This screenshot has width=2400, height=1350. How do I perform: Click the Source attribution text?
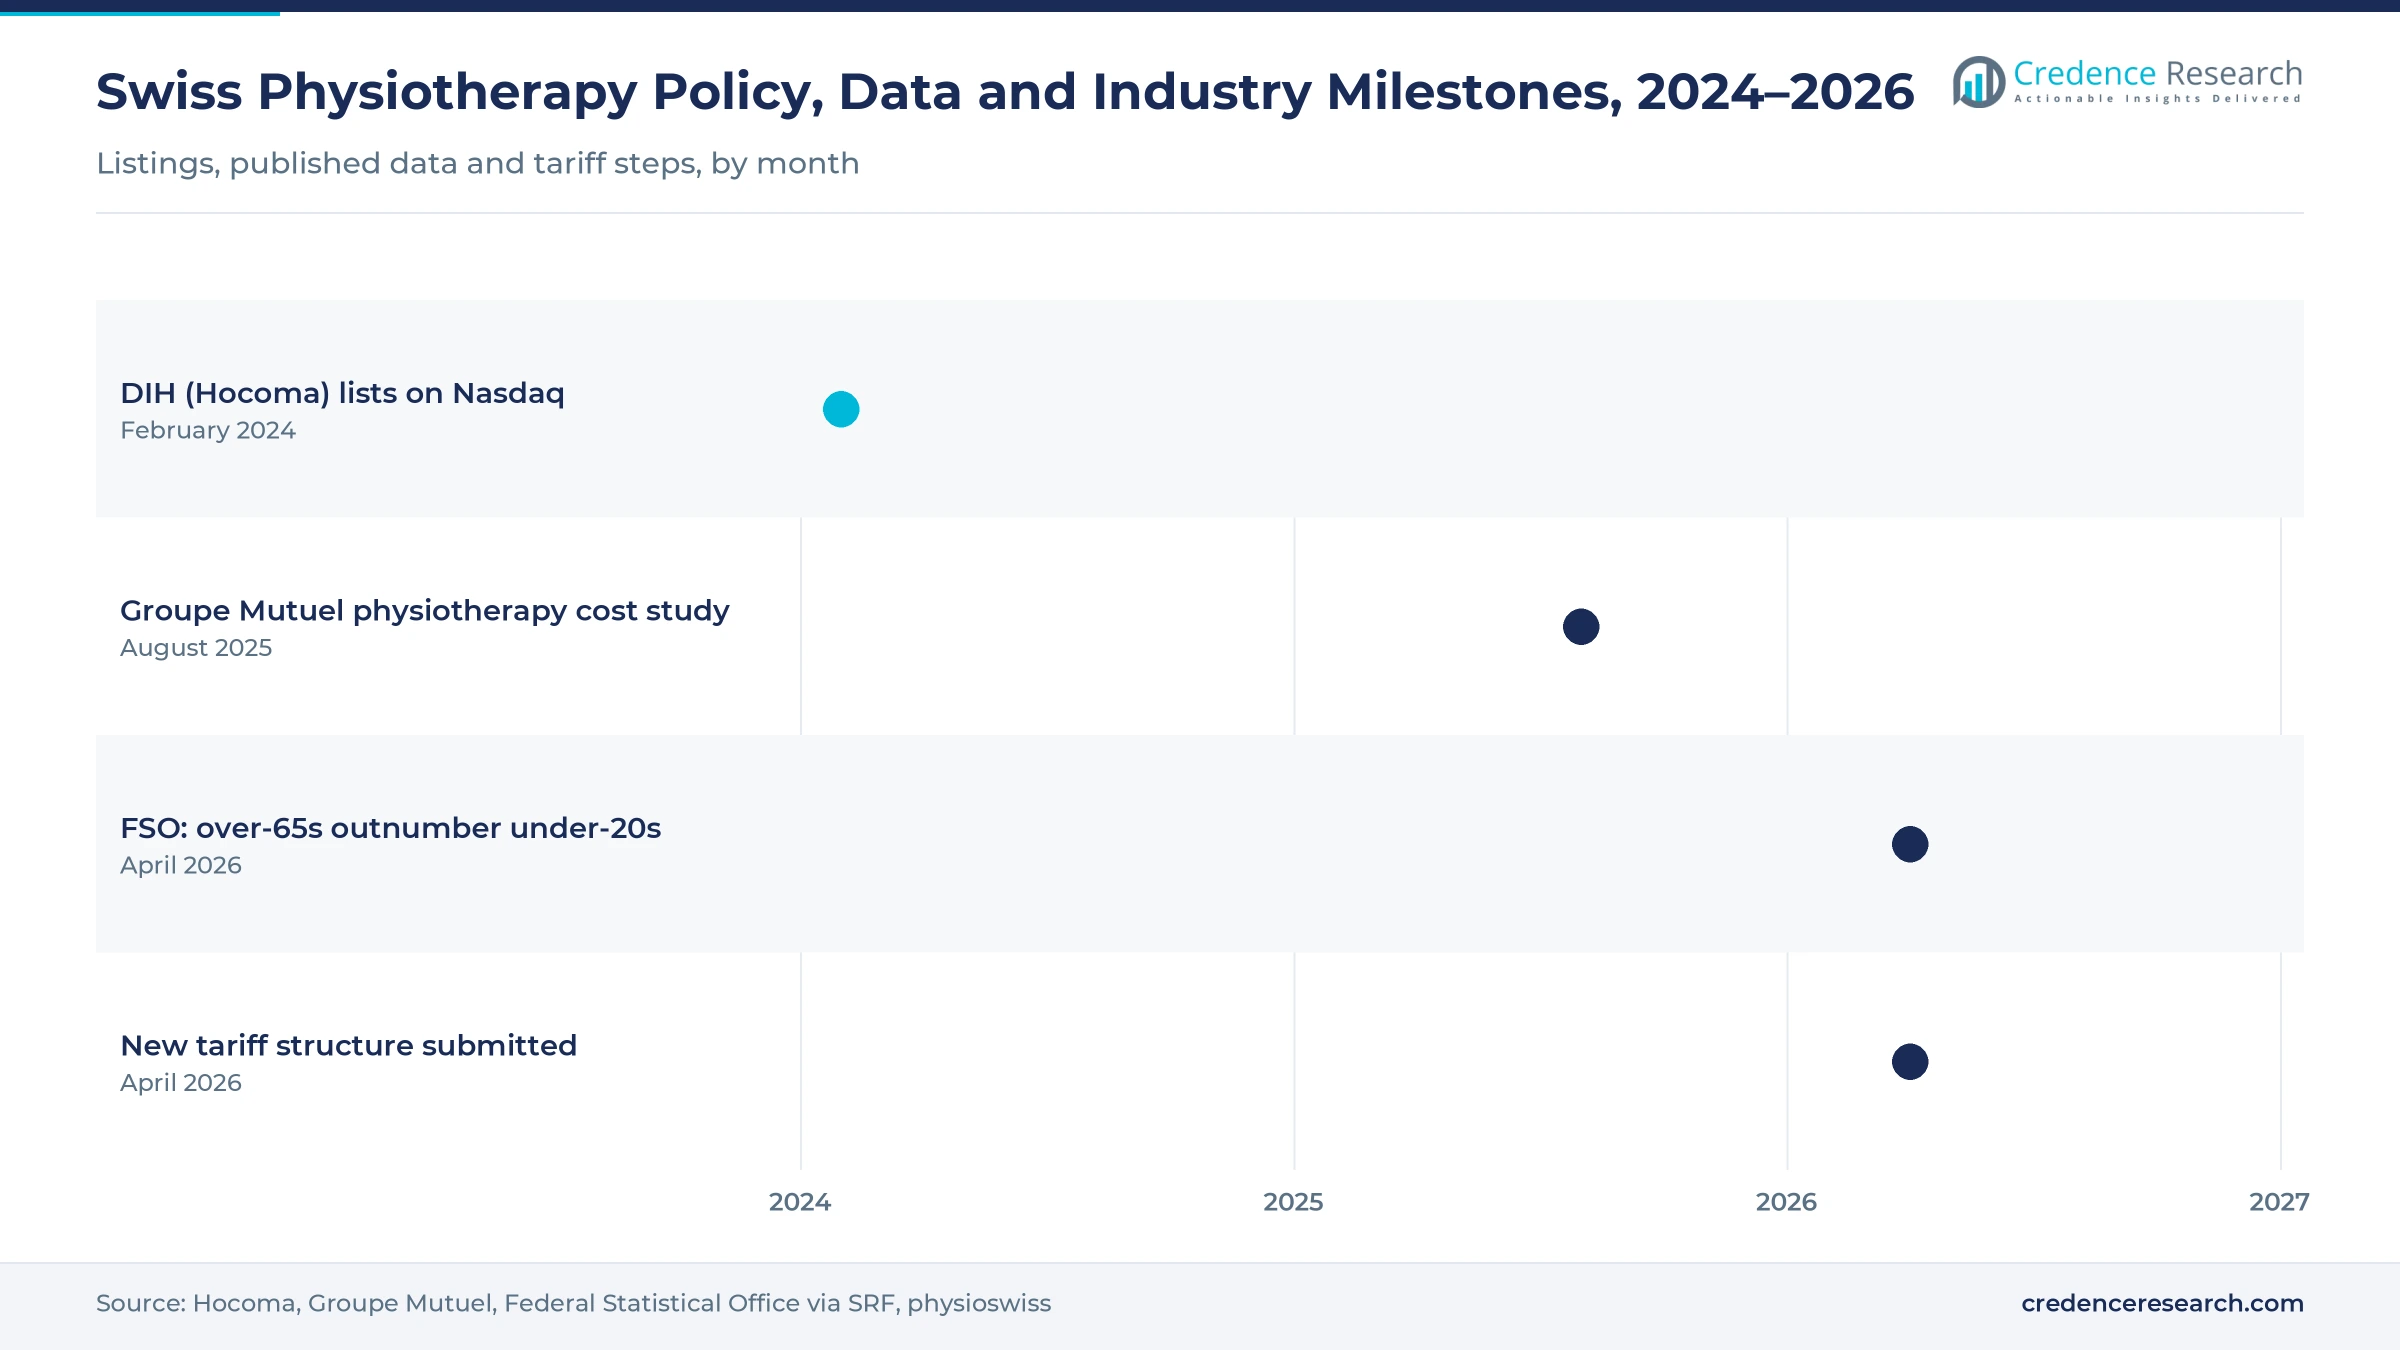point(573,1303)
